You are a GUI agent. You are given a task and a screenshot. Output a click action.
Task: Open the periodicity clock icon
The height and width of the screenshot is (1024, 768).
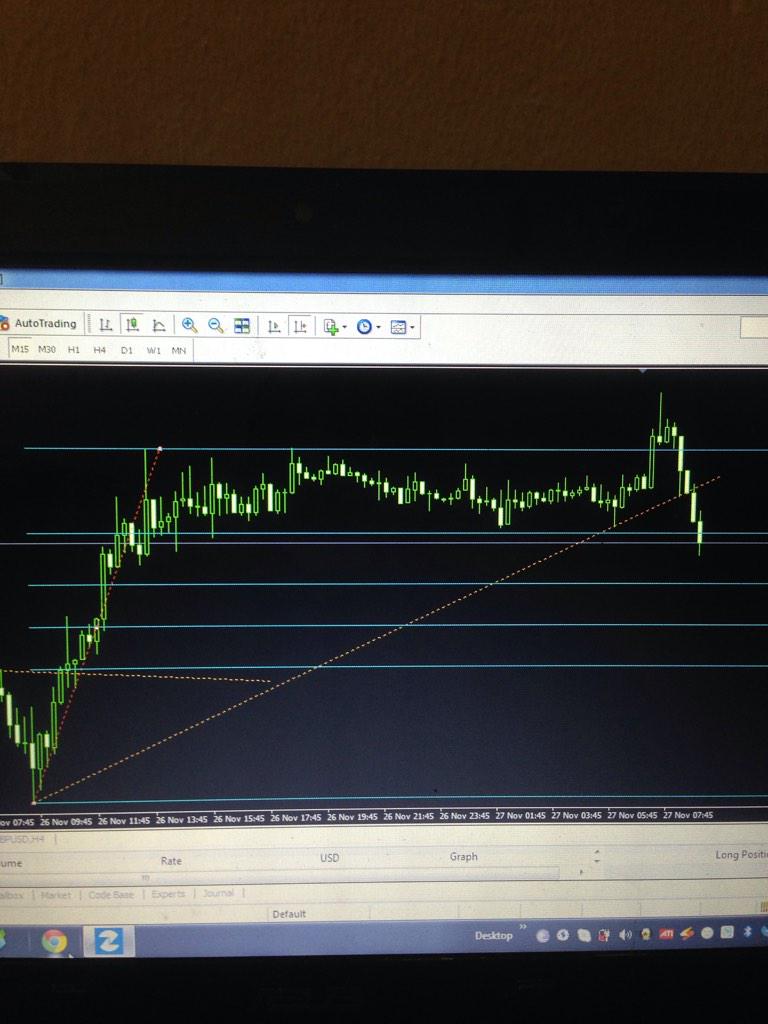pos(364,327)
